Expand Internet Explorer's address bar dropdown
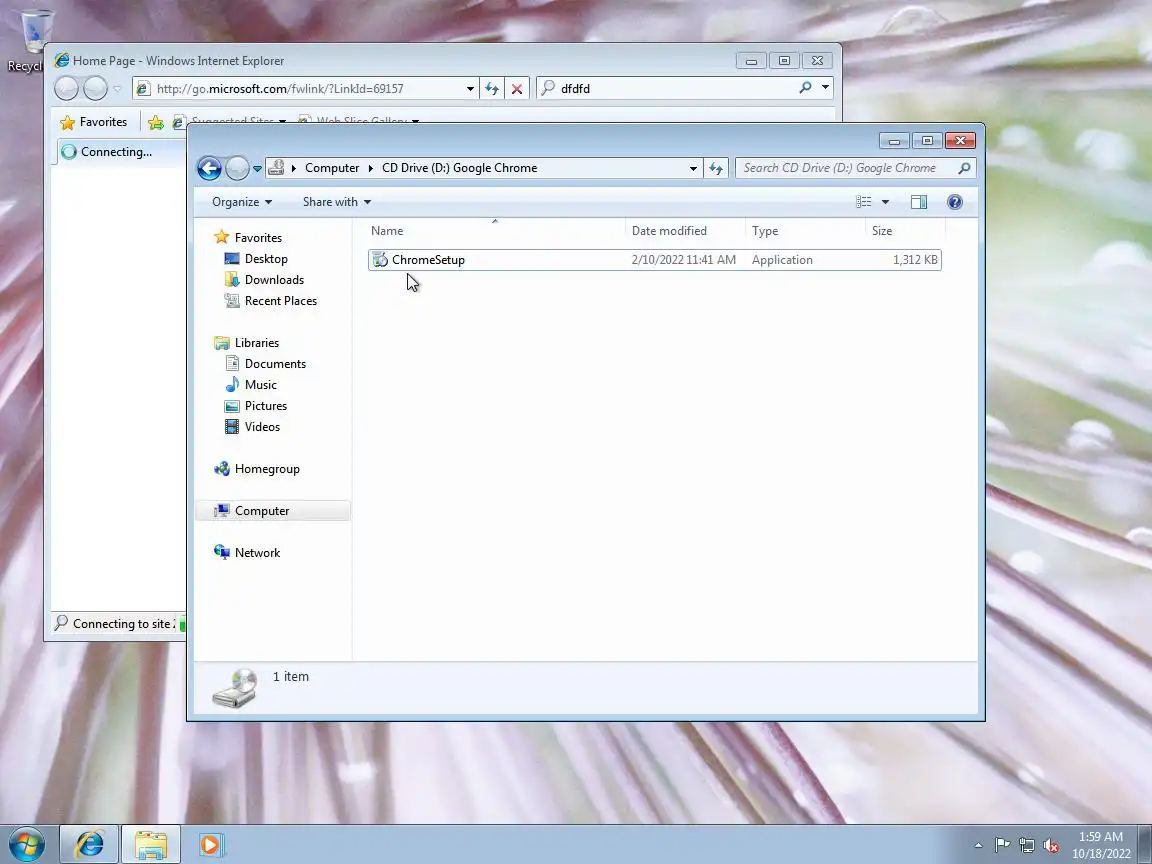This screenshot has width=1152, height=864. (470, 89)
